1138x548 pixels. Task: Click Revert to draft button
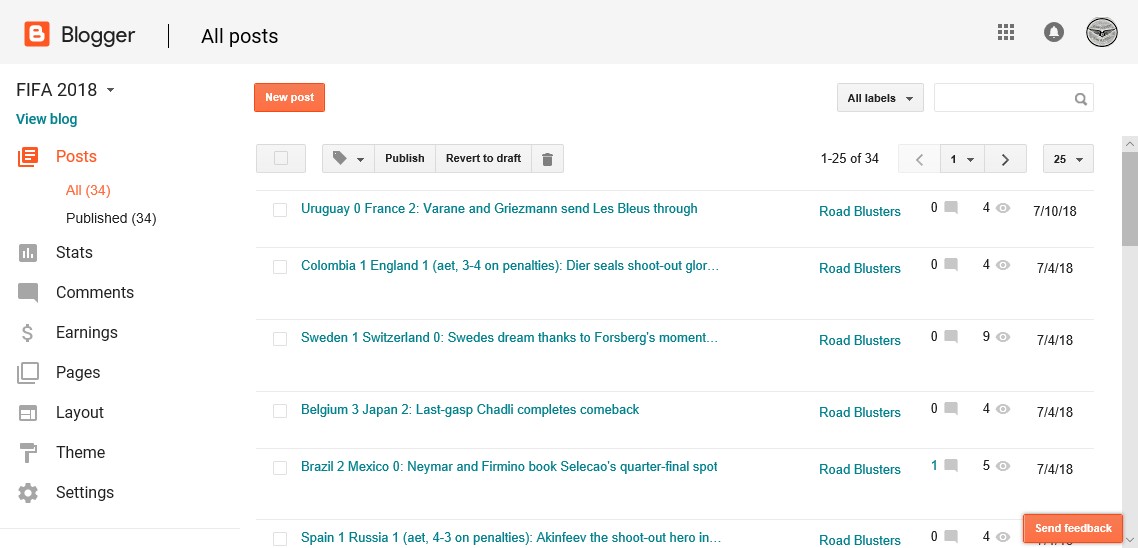(483, 159)
